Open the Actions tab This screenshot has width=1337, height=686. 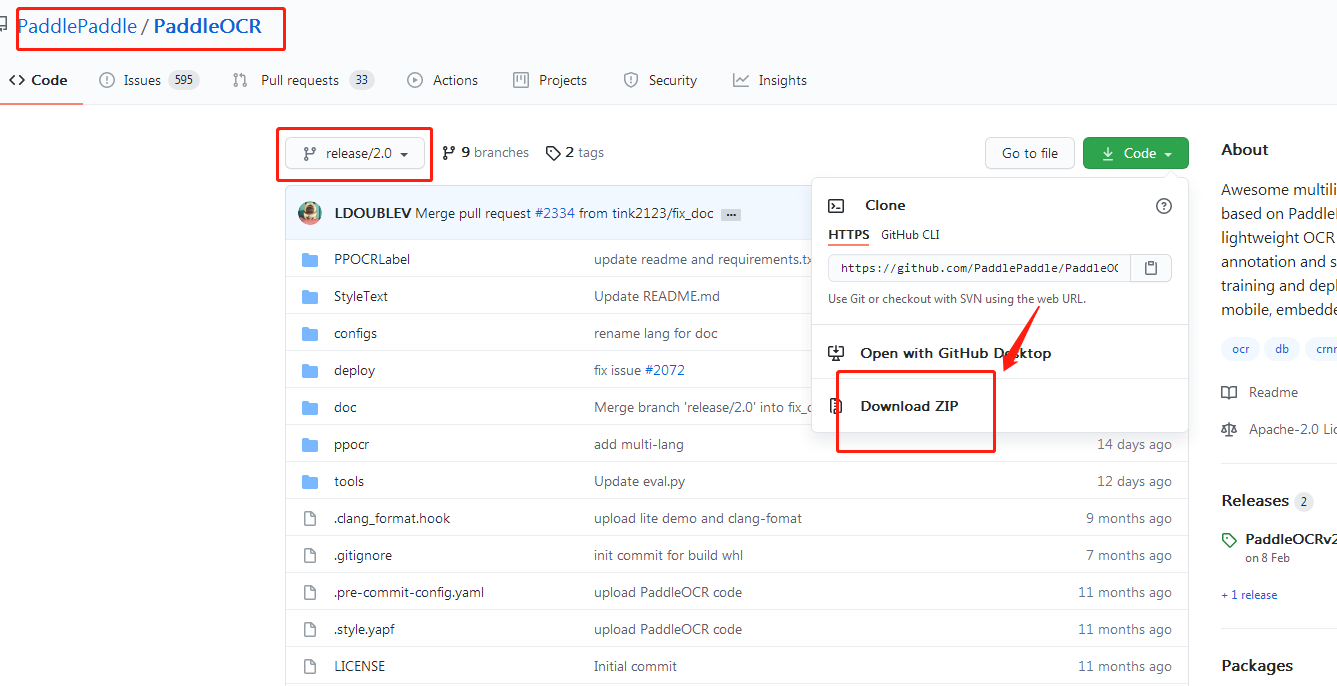(x=443, y=80)
